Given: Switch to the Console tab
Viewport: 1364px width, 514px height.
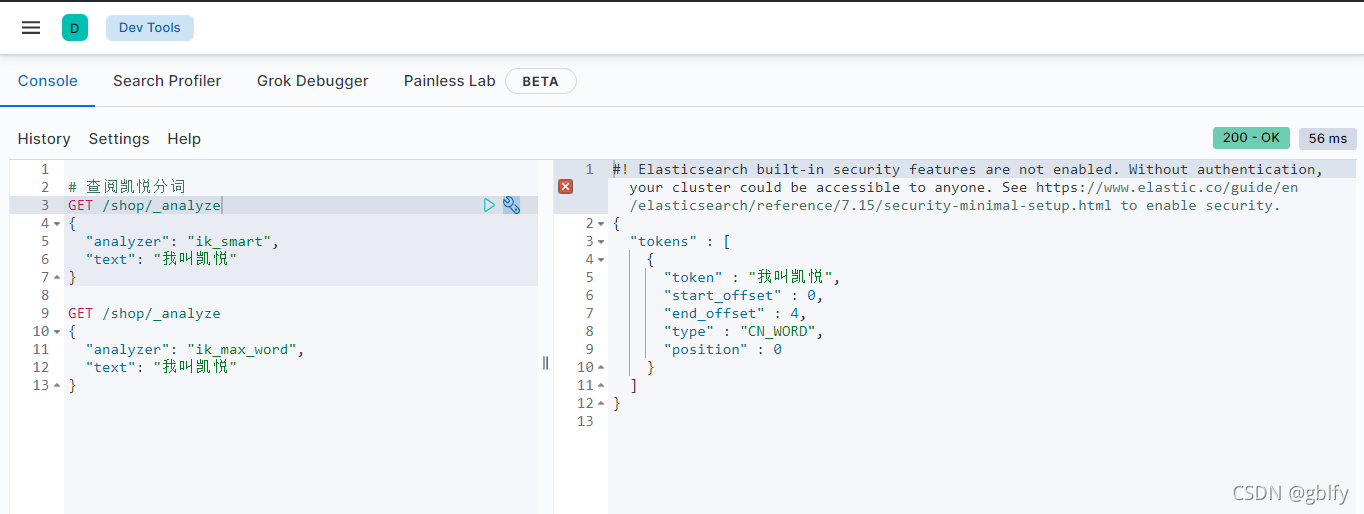Looking at the screenshot, I should pos(48,81).
